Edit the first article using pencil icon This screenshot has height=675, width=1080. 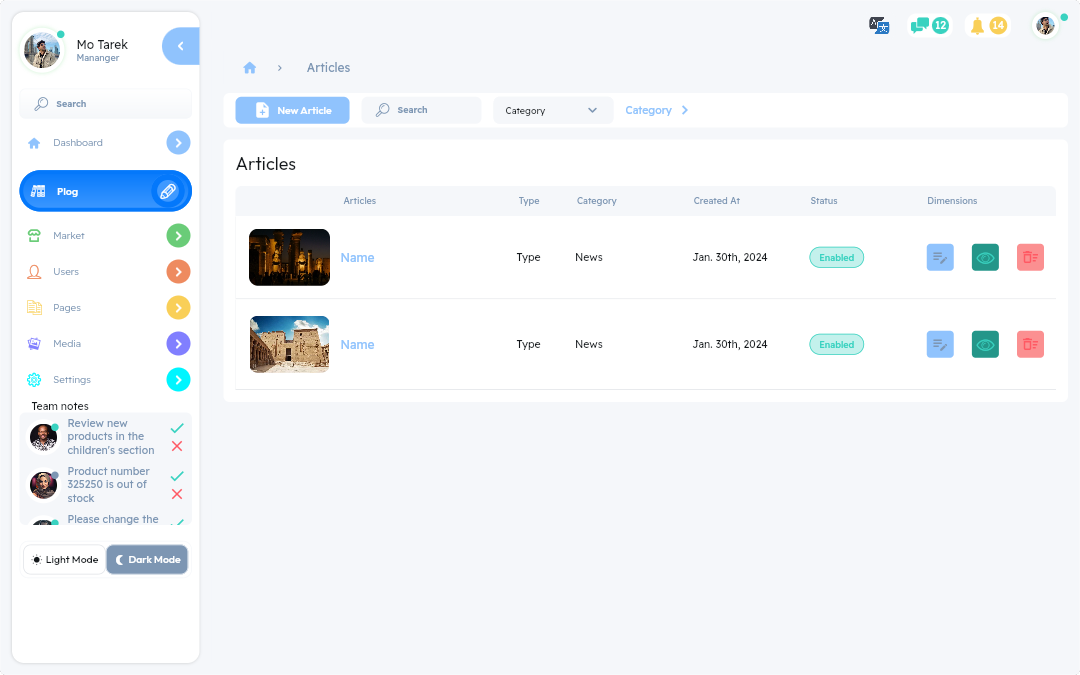(939, 257)
